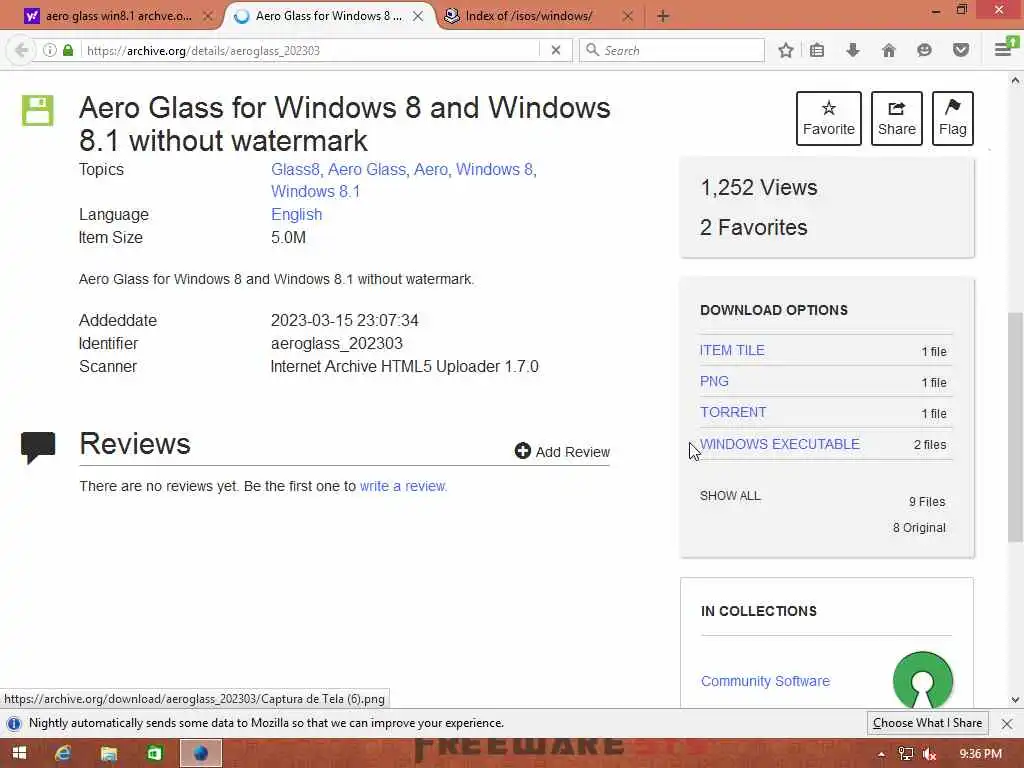Screen dimensions: 1024x768
Task: Open the Downloads arrow icon
Action: [853, 50]
